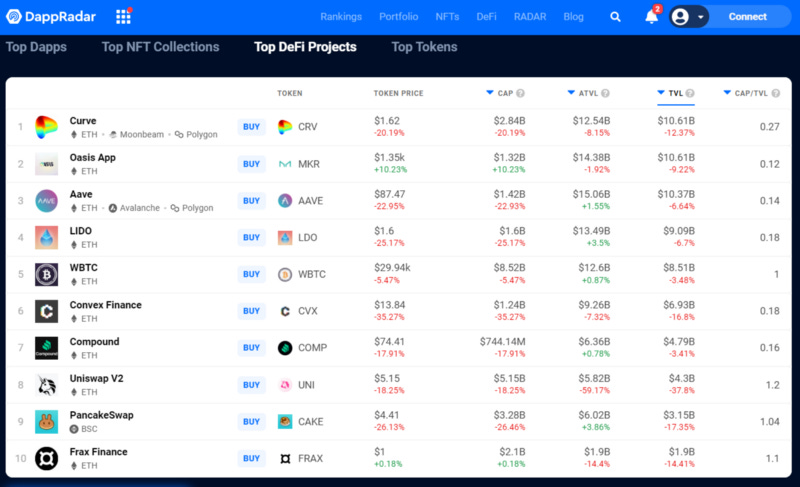The image size is (800, 487).
Task: Open the DeFi menu
Action: point(486,17)
